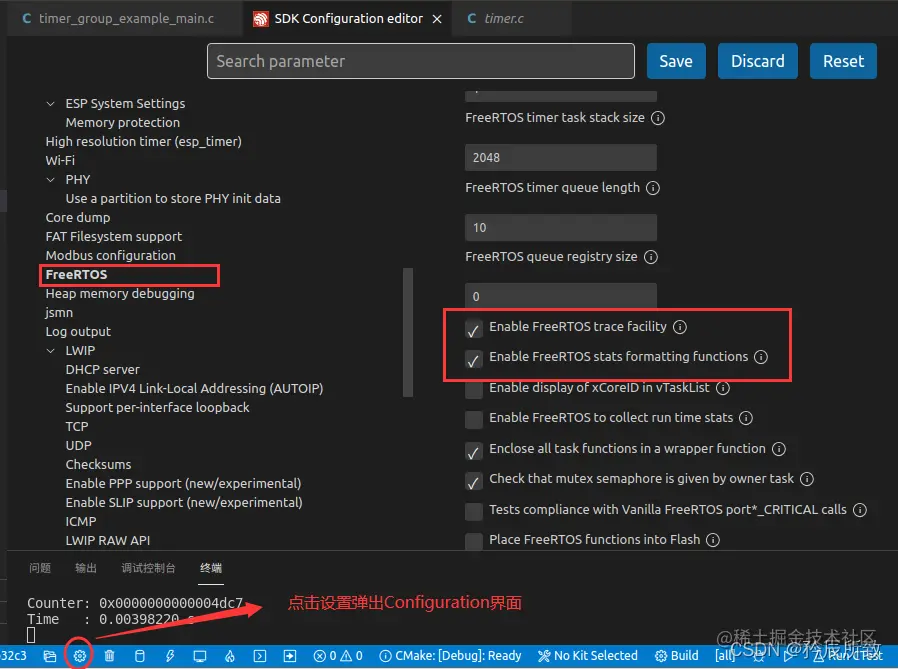This screenshot has height=669, width=898.
Task: Click the queue registry size field 0
Action: (x=561, y=296)
